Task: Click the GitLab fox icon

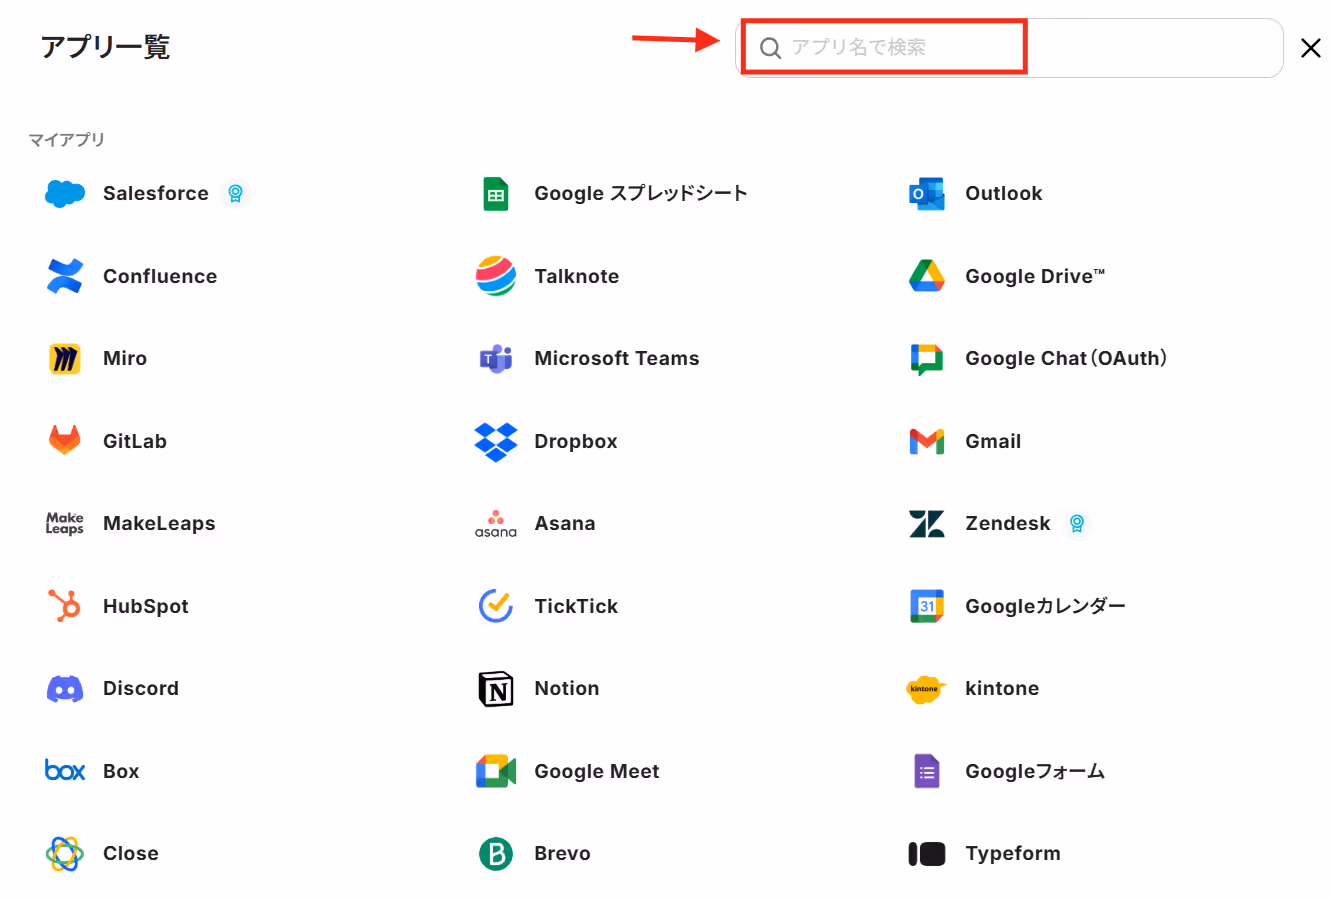Action: [65, 441]
